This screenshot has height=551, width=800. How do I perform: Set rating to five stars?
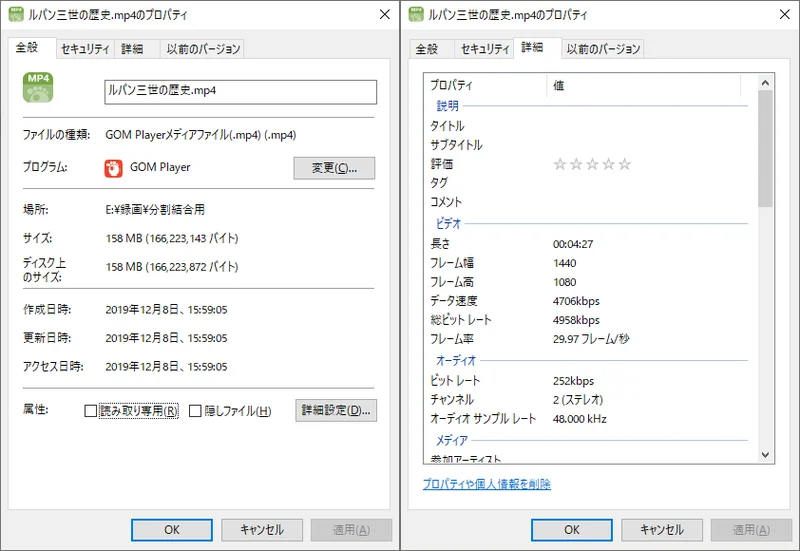(x=625, y=164)
